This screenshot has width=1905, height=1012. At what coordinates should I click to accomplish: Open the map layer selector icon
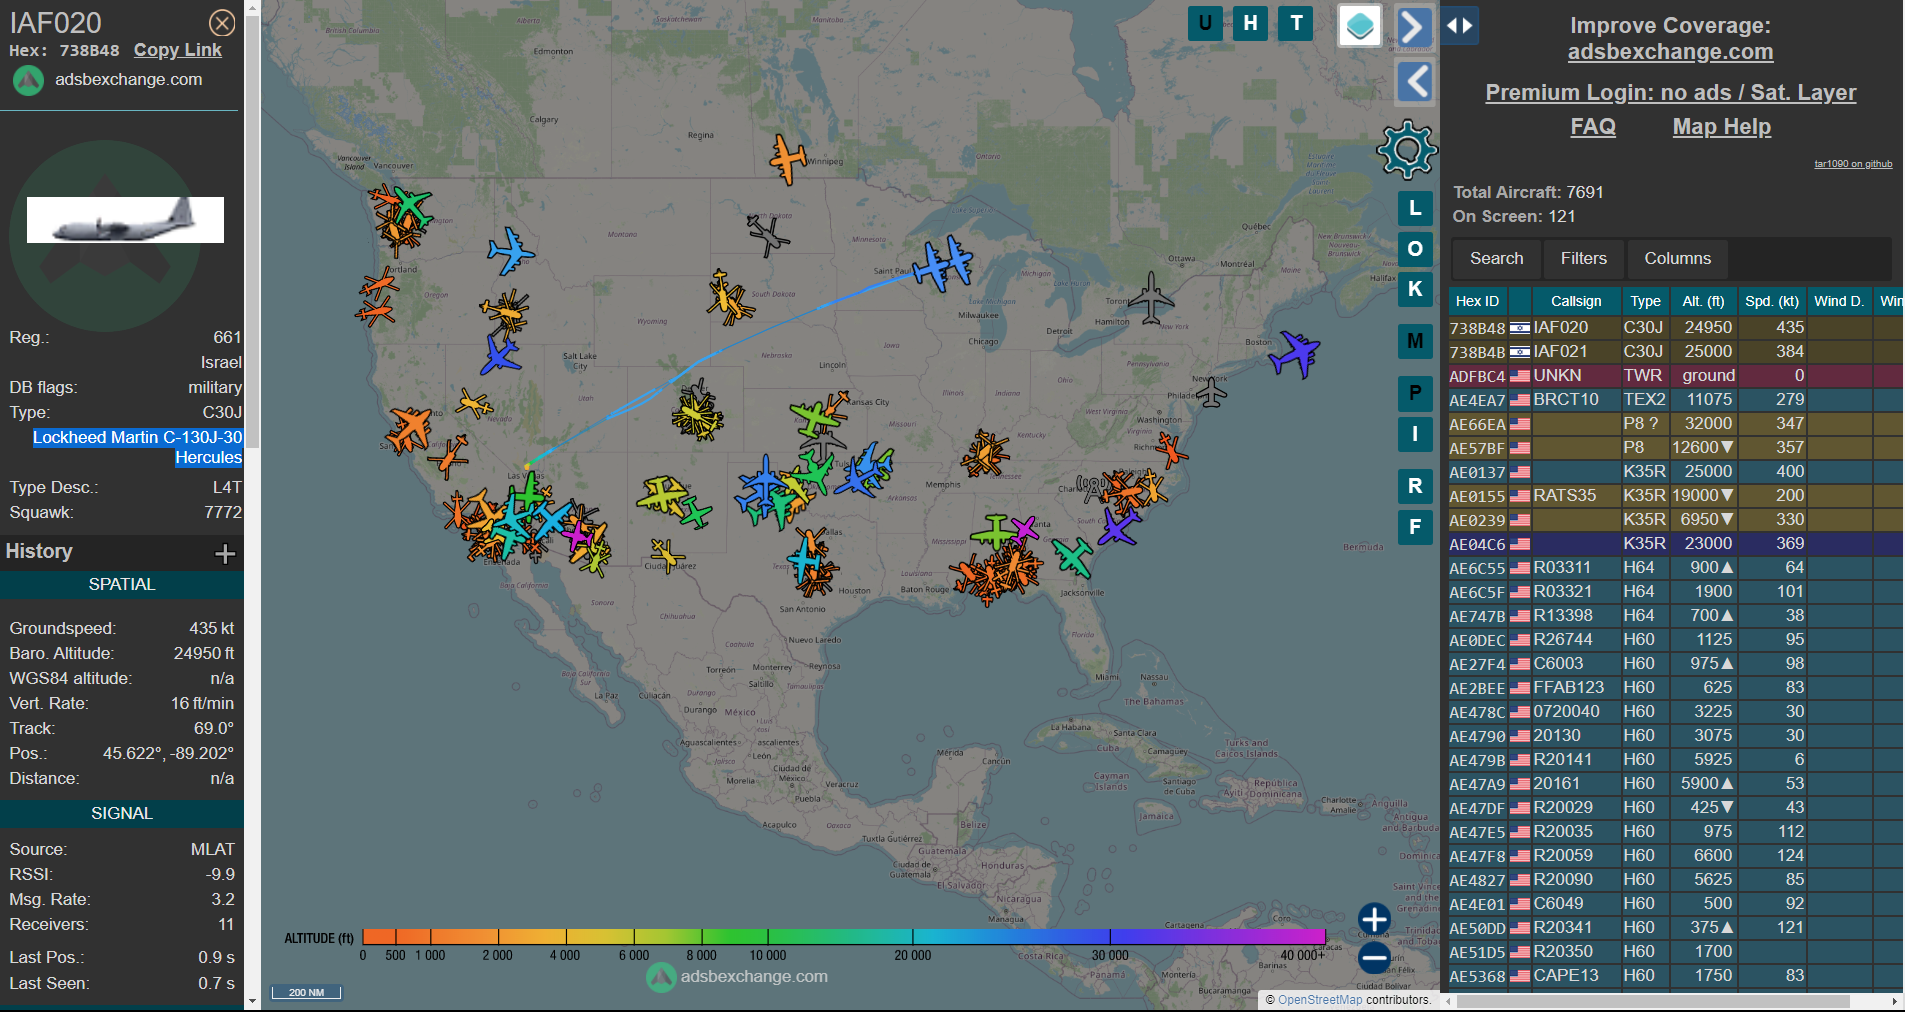[x=1360, y=26]
